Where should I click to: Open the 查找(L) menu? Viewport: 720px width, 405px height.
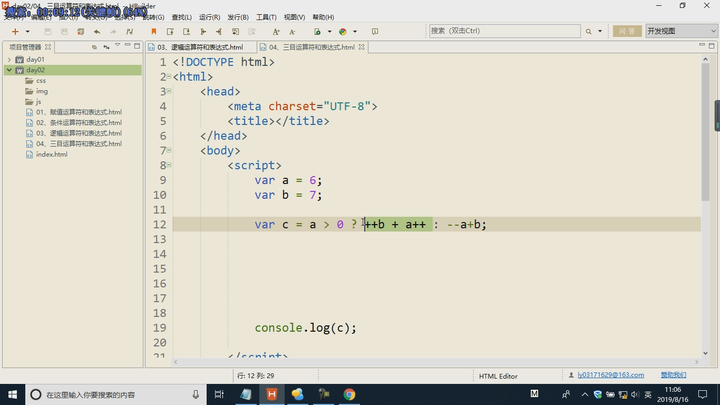click(181, 17)
